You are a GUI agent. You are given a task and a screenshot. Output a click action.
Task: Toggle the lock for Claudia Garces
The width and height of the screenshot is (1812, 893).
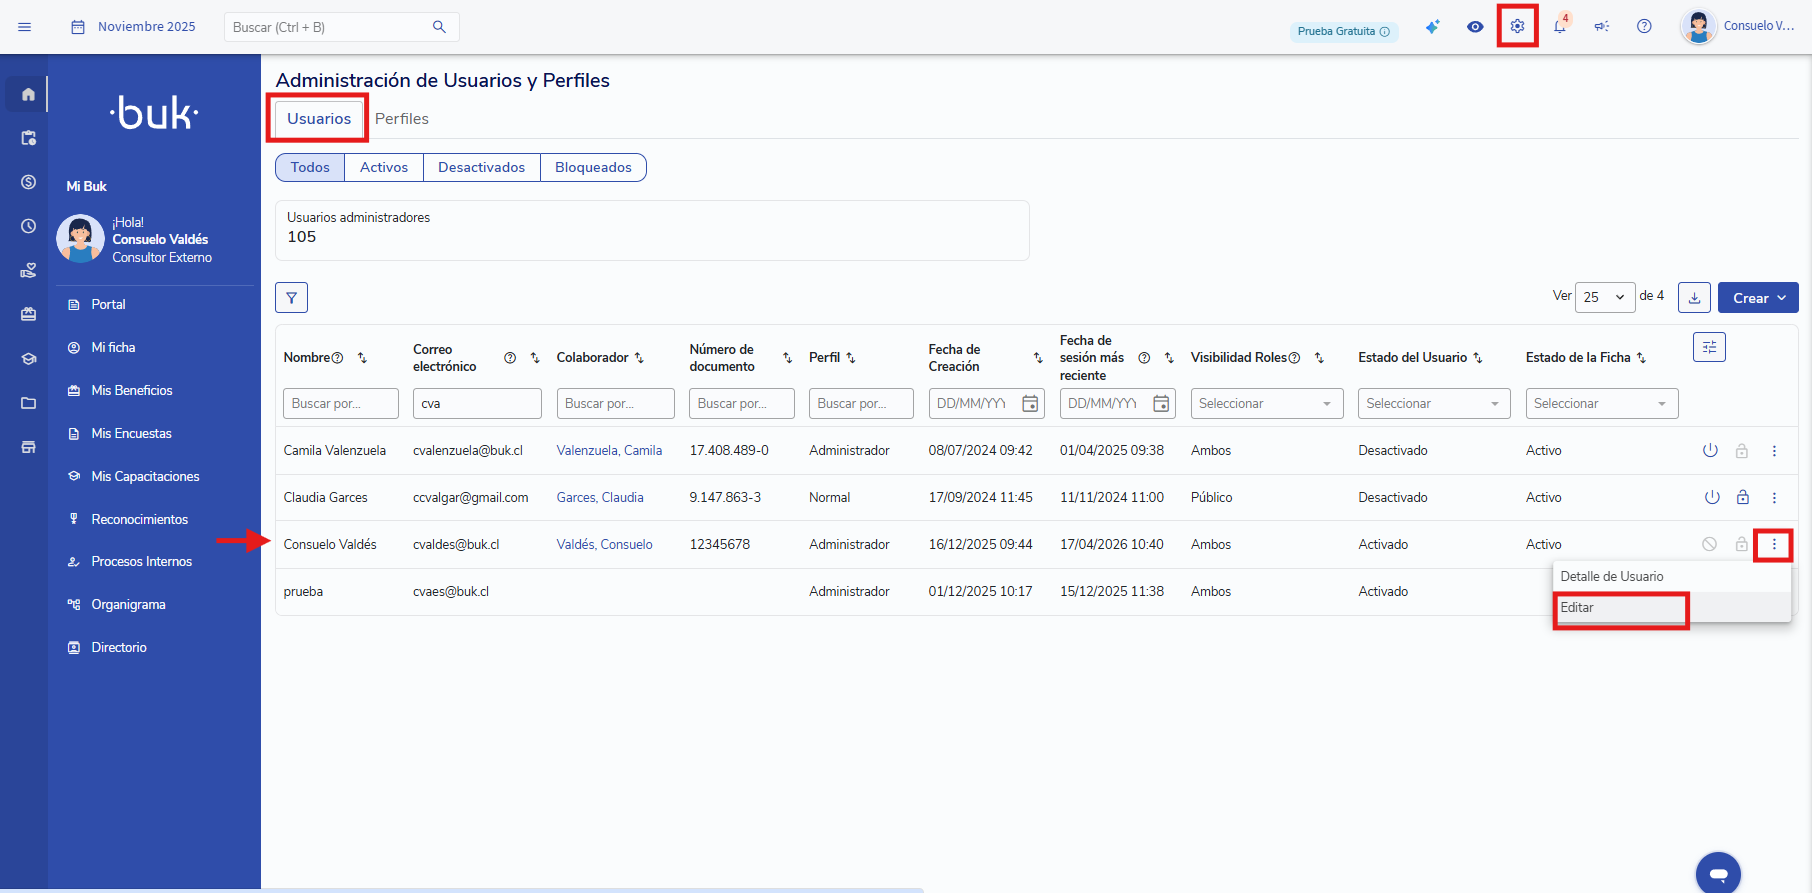(x=1742, y=498)
